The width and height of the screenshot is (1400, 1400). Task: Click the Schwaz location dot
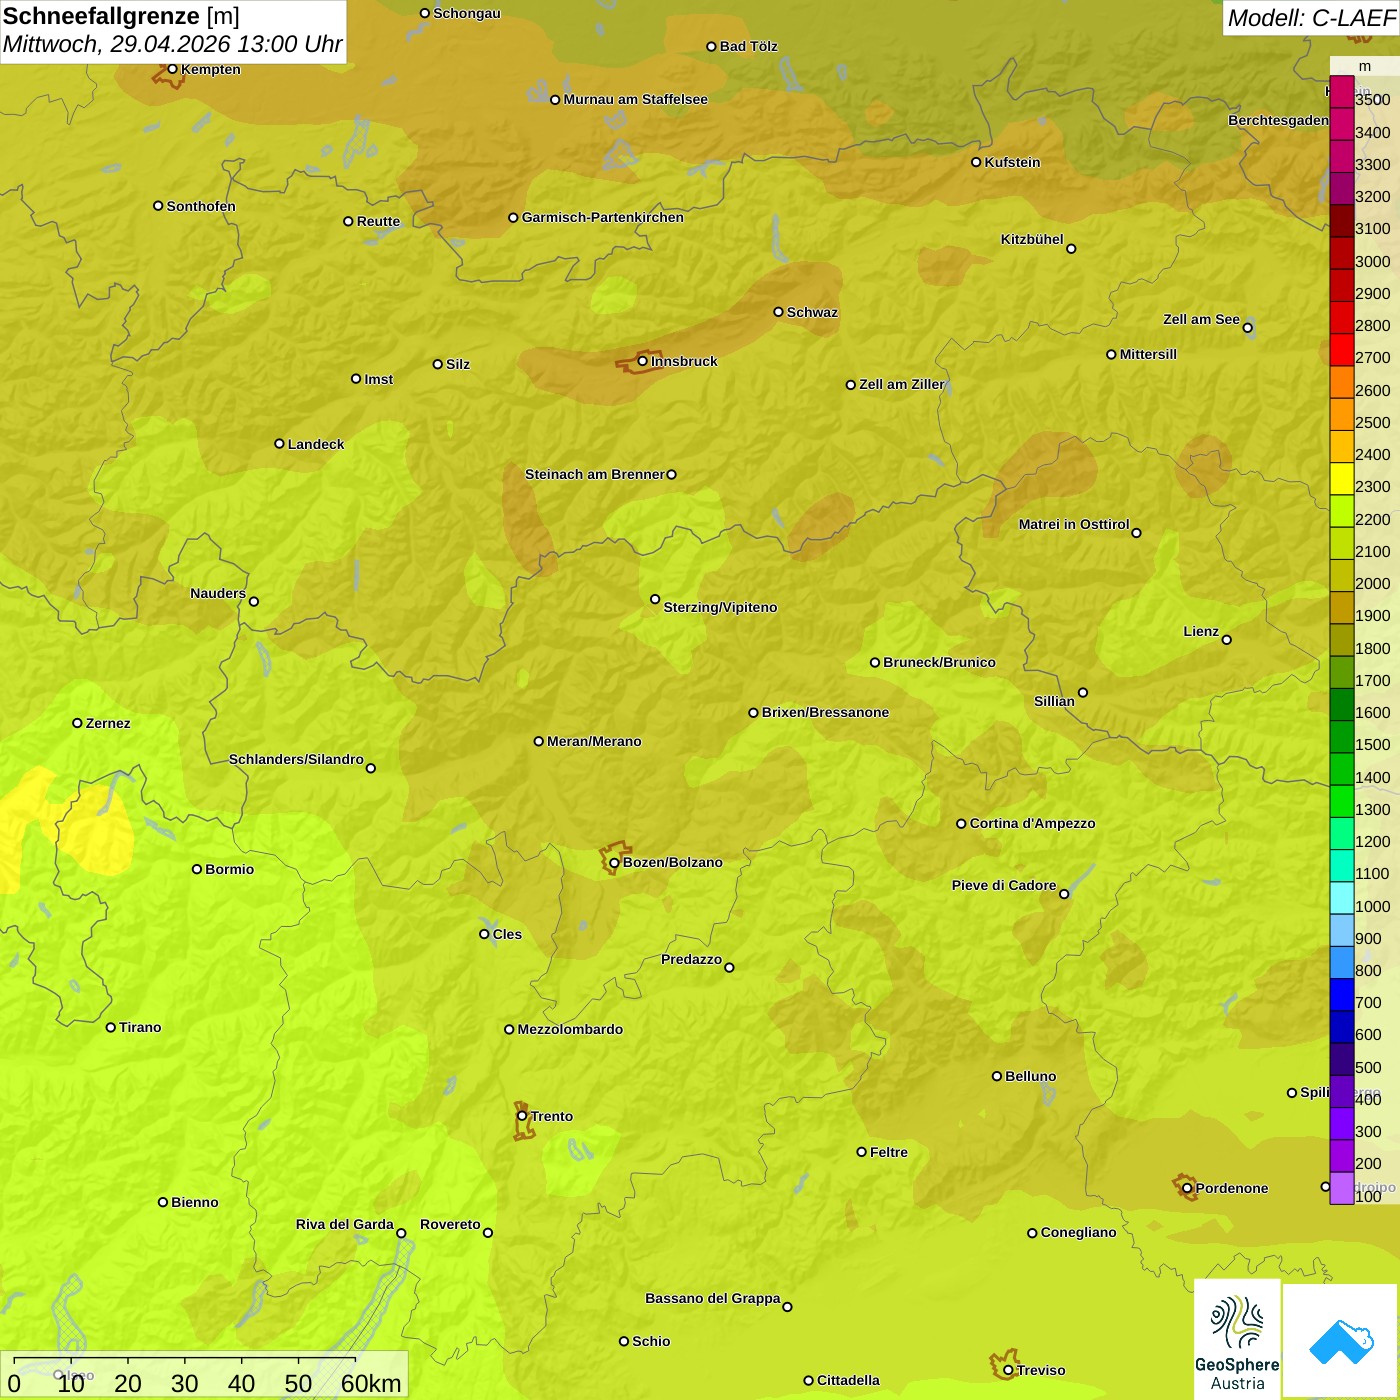coord(778,312)
